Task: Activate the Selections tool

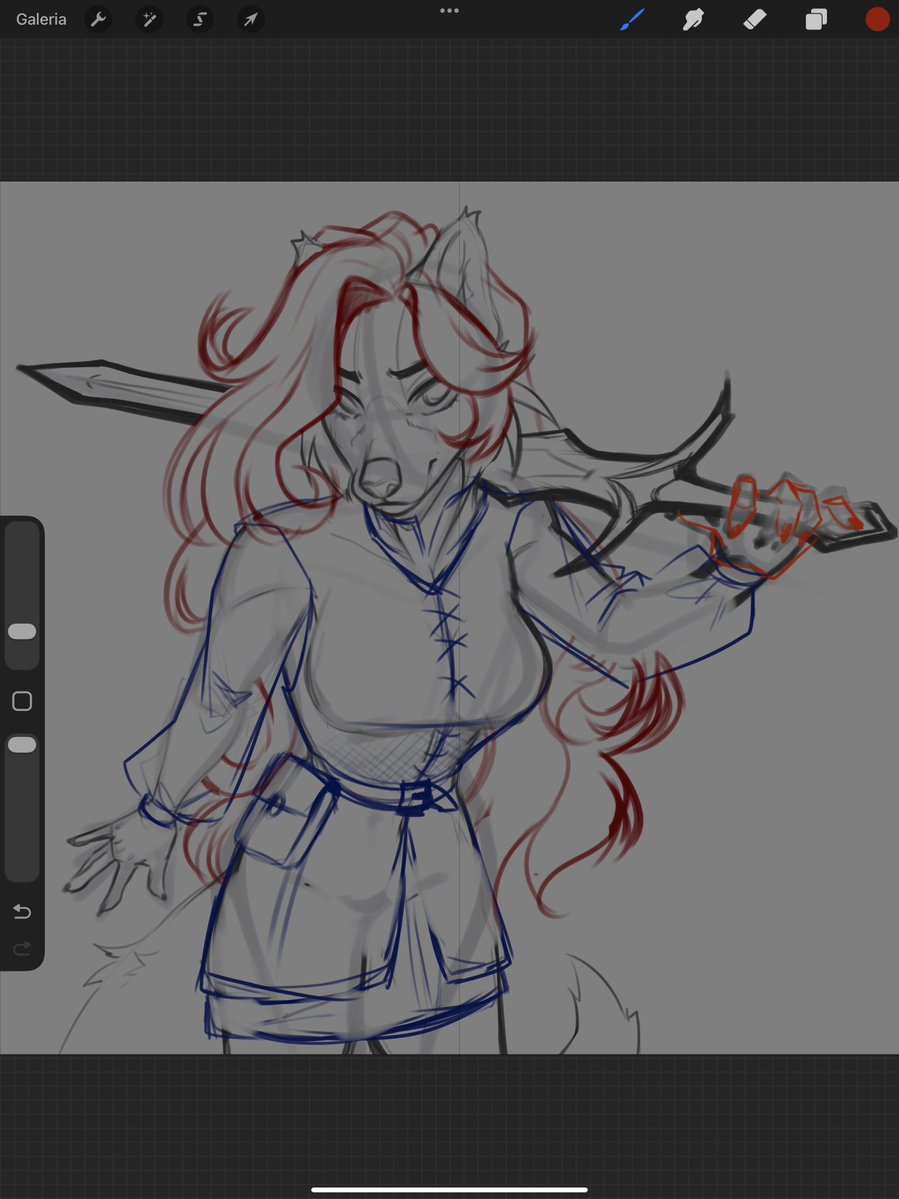Action: 199,19
